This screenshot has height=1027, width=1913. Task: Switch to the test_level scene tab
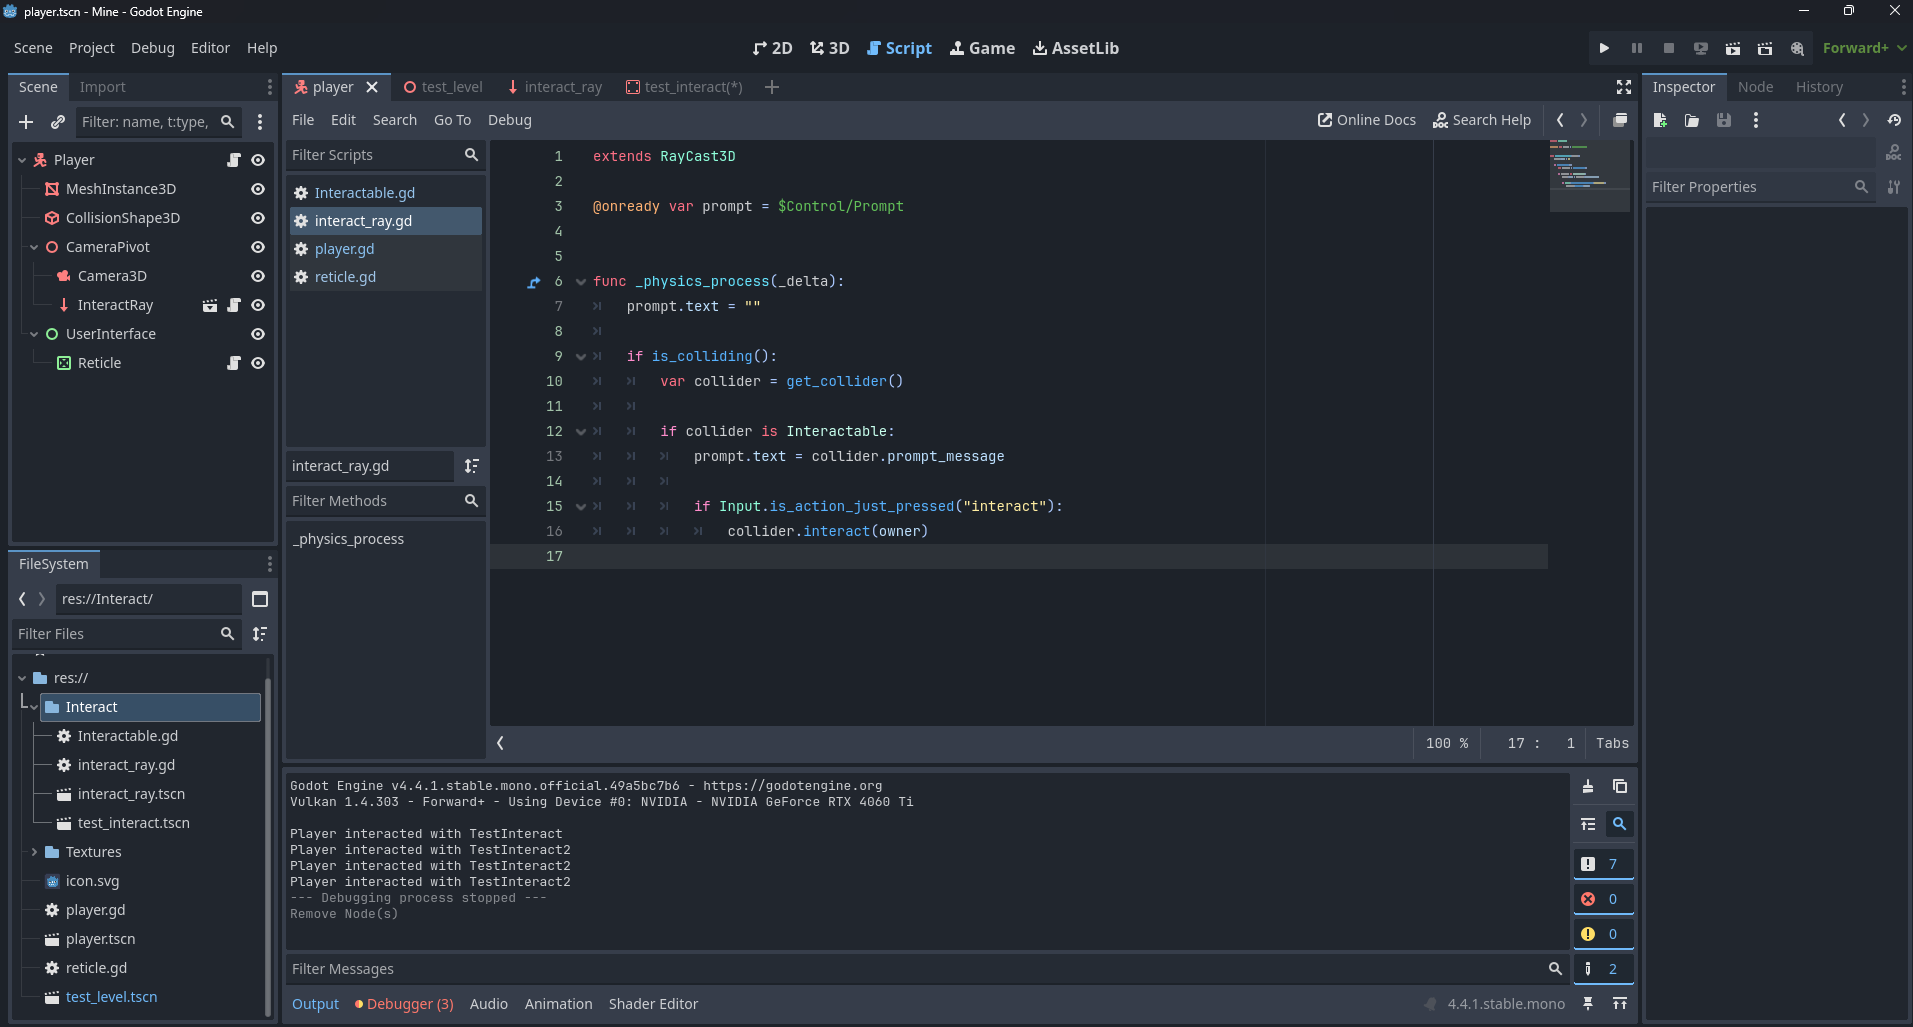click(443, 87)
